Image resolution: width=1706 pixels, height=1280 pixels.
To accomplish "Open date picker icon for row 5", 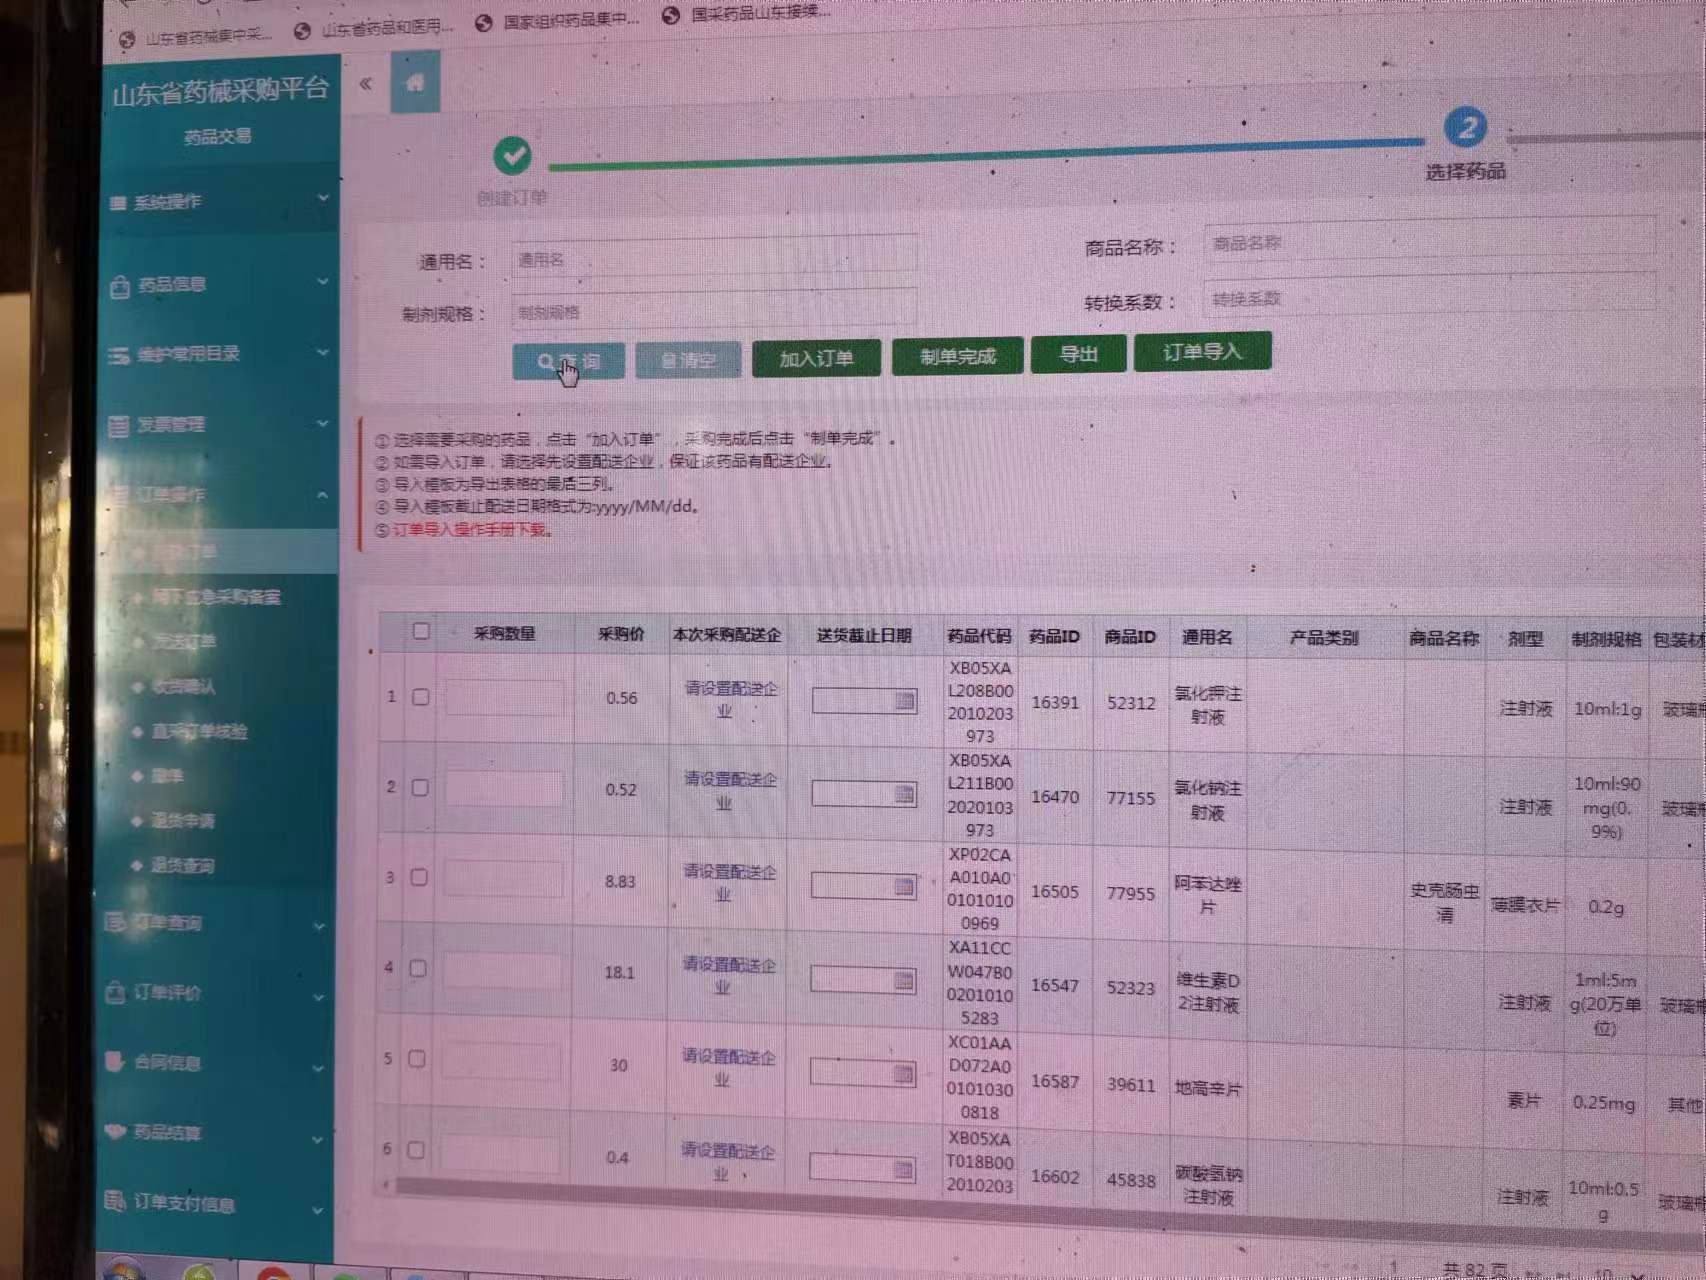I will [x=902, y=1073].
